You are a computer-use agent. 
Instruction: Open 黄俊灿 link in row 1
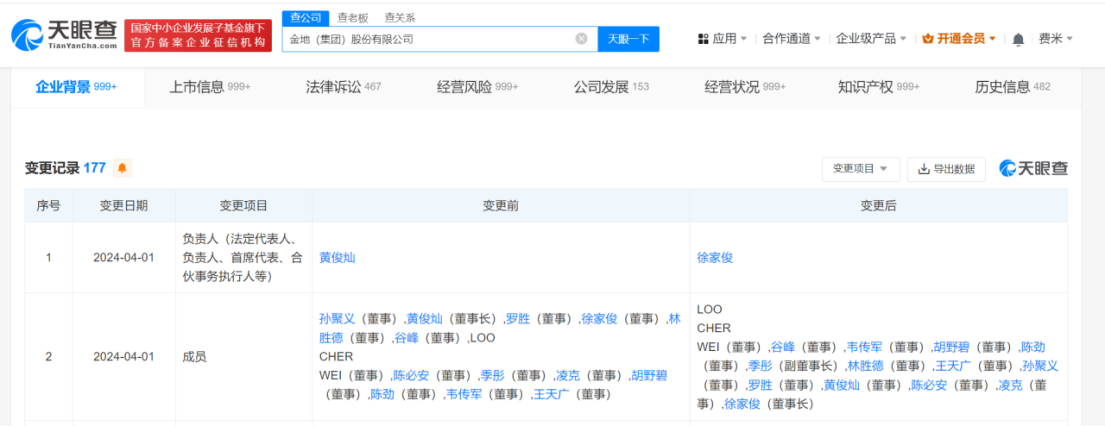337,257
